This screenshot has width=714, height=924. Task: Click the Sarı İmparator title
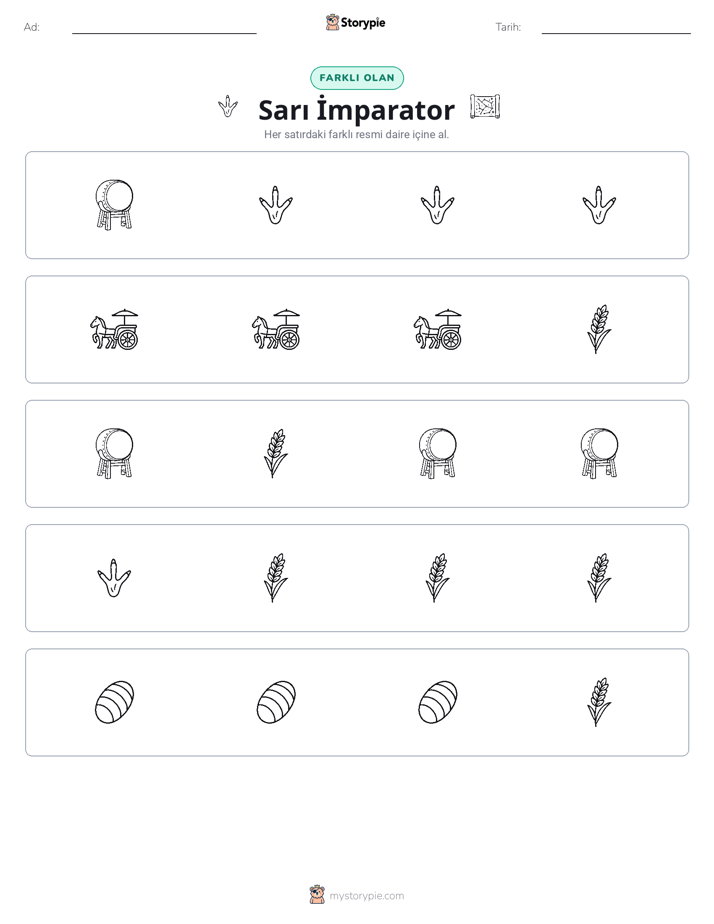coord(356,110)
